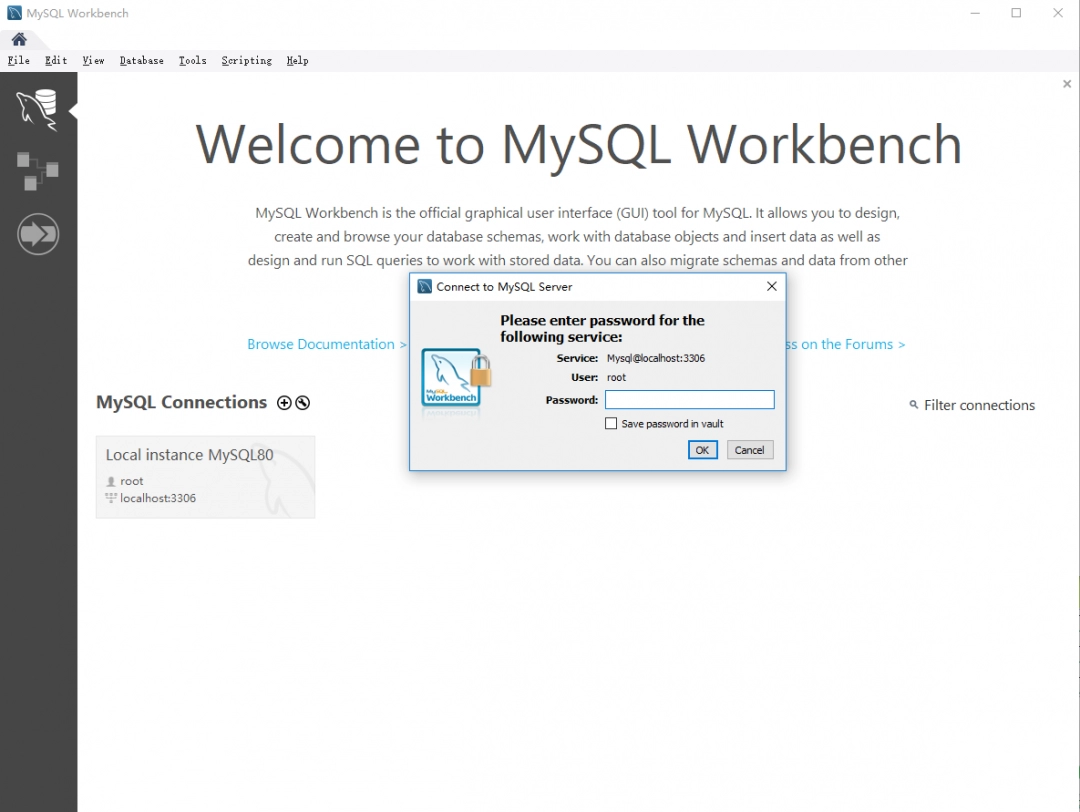Click the magnifier icon beside Filter connections

pyautogui.click(x=912, y=405)
